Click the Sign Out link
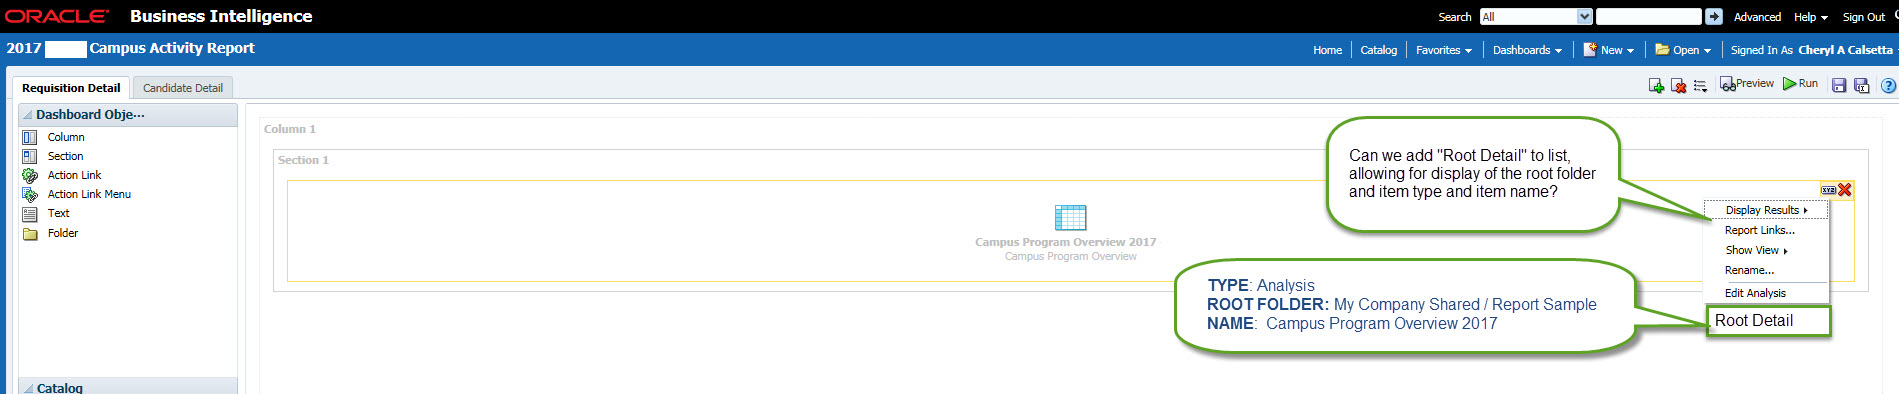This screenshot has height=394, width=1899. click(1864, 17)
